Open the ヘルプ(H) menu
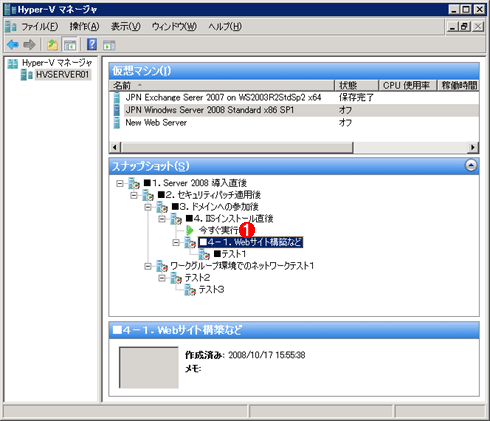Viewport: 490px width, 421px height. click(x=225, y=26)
